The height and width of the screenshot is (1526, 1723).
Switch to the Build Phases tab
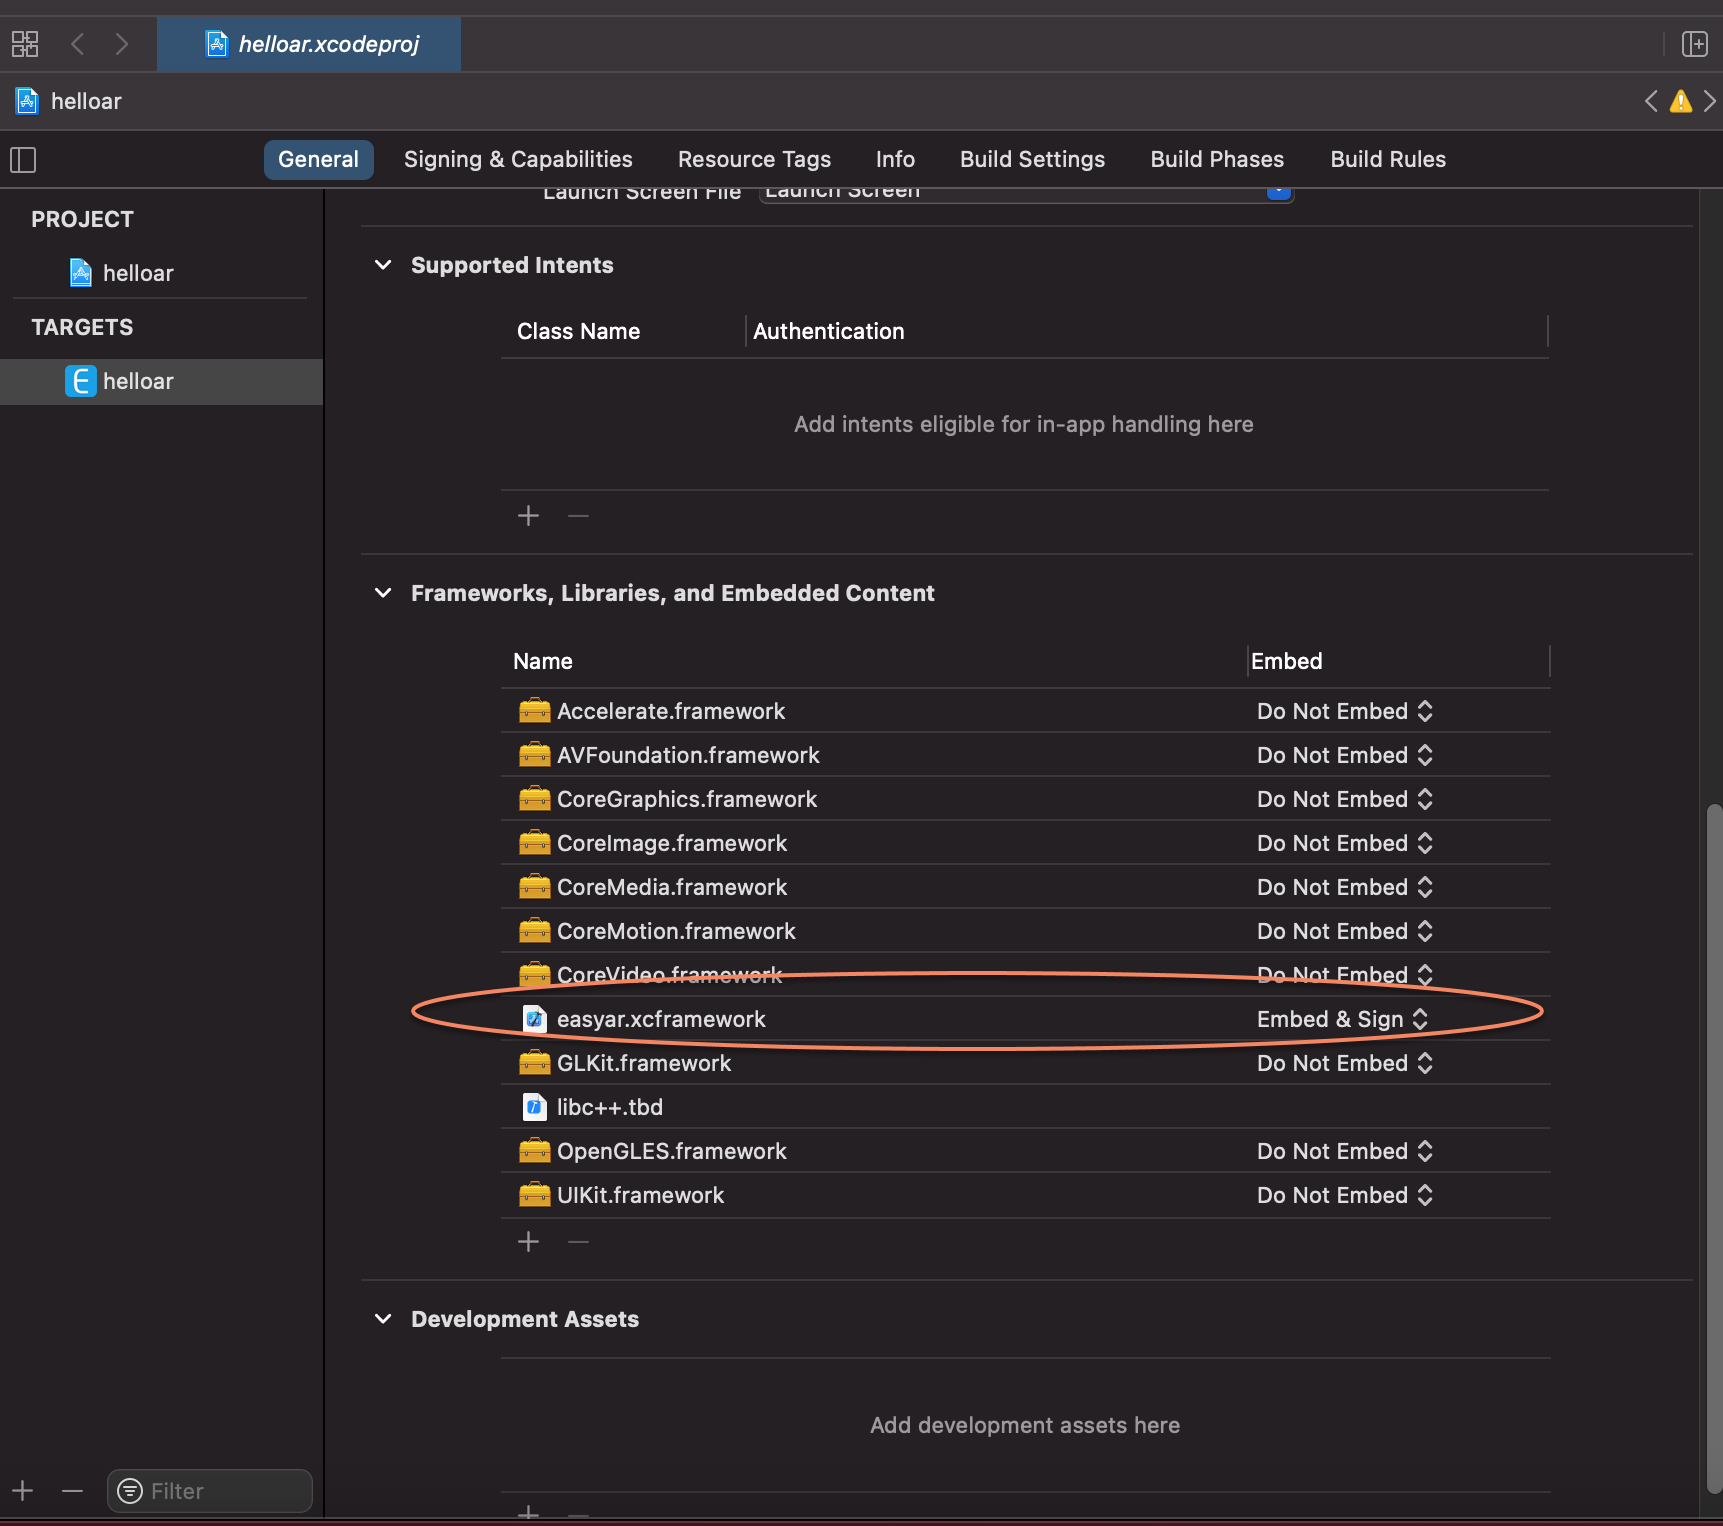[1216, 159]
